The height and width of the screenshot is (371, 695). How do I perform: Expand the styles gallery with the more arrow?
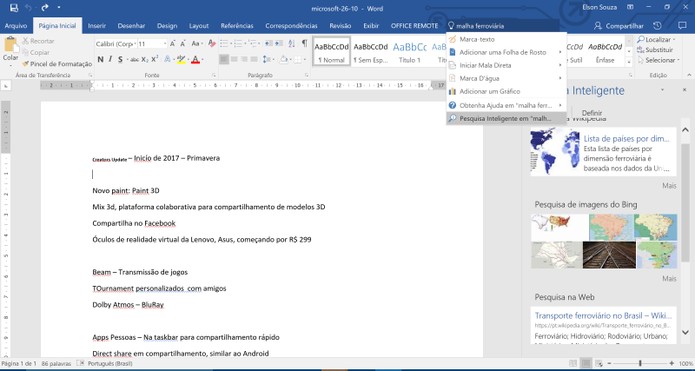(x=629, y=62)
